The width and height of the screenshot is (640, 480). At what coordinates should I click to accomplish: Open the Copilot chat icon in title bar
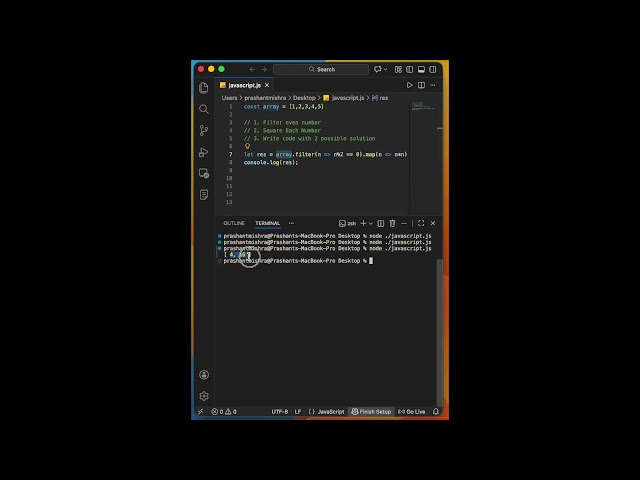(378, 69)
